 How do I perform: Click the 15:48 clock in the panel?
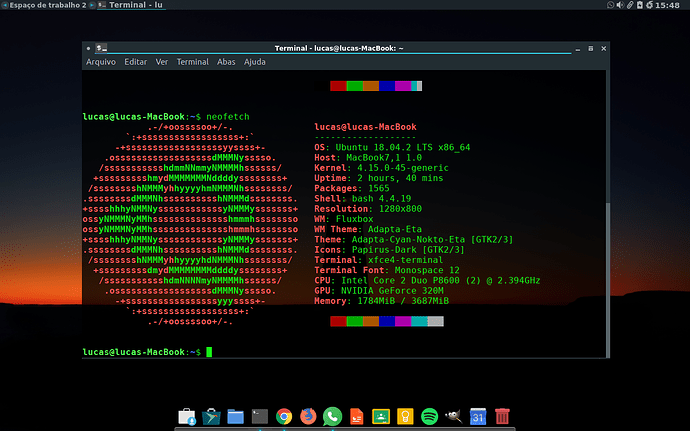[667, 5]
